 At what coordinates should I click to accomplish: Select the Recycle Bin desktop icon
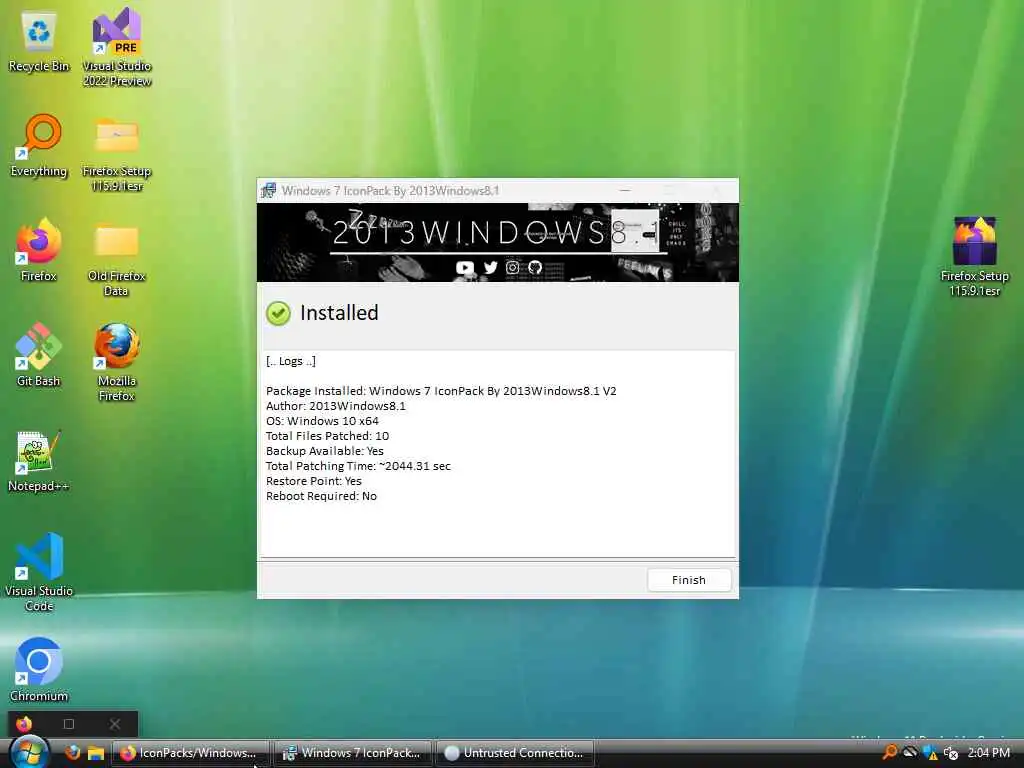[x=39, y=42]
